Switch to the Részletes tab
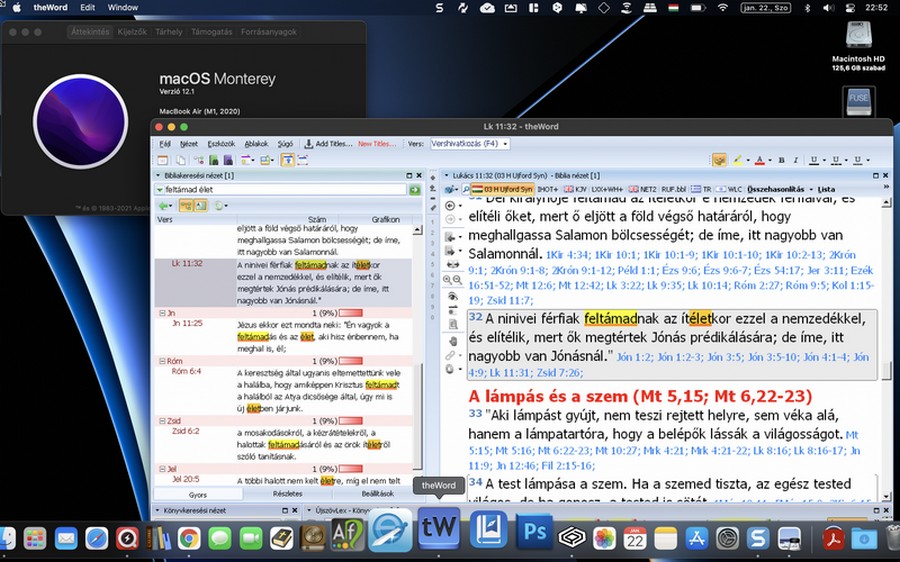 tap(288, 494)
